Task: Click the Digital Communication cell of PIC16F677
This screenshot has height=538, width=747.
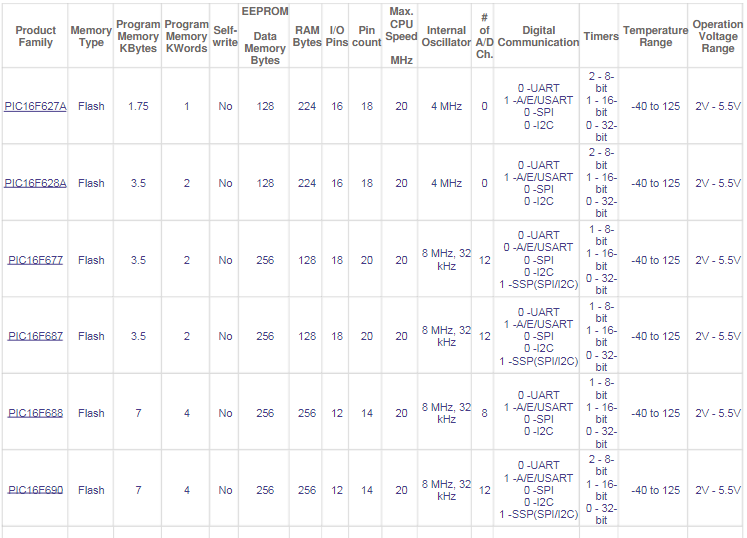Action: point(538,260)
